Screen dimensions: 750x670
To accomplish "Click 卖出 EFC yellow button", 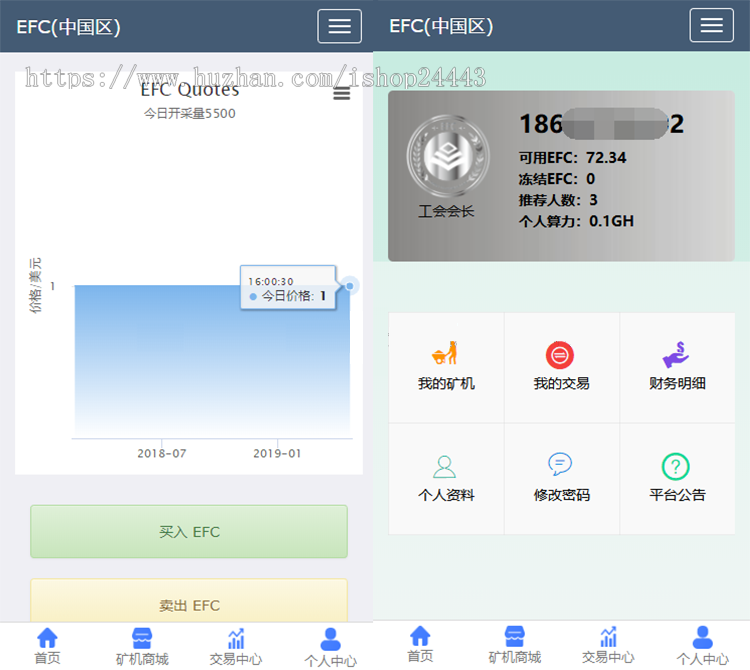I will [x=189, y=601].
